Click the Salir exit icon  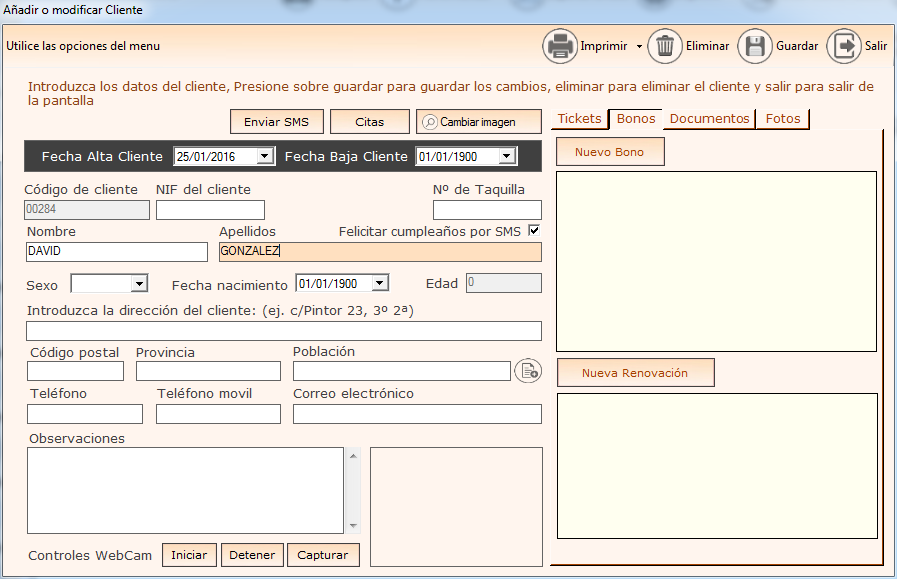point(844,46)
